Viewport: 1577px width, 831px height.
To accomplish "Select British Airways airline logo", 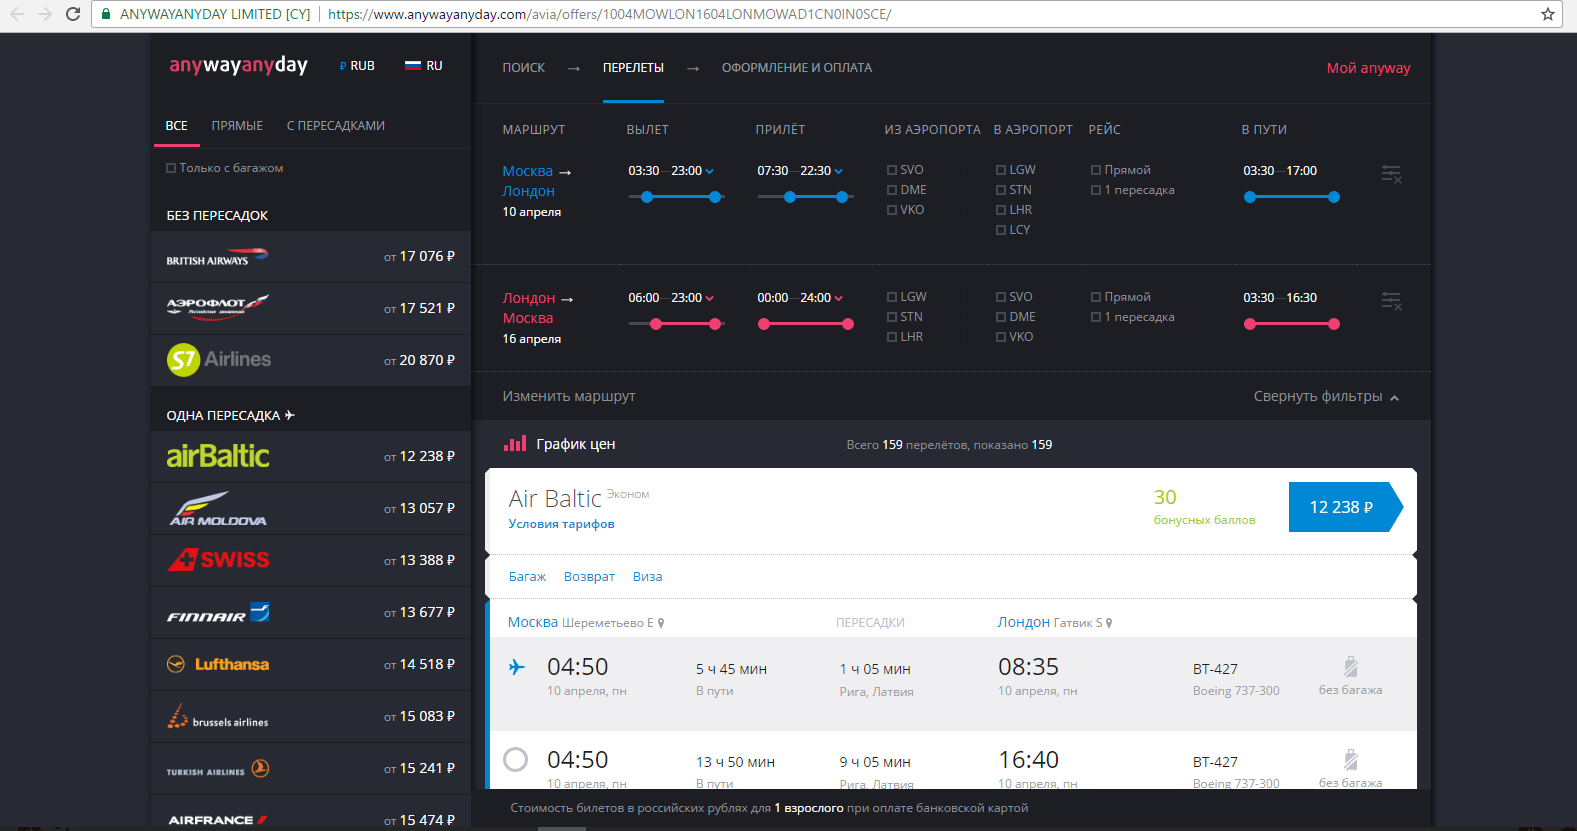I will pos(217,257).
